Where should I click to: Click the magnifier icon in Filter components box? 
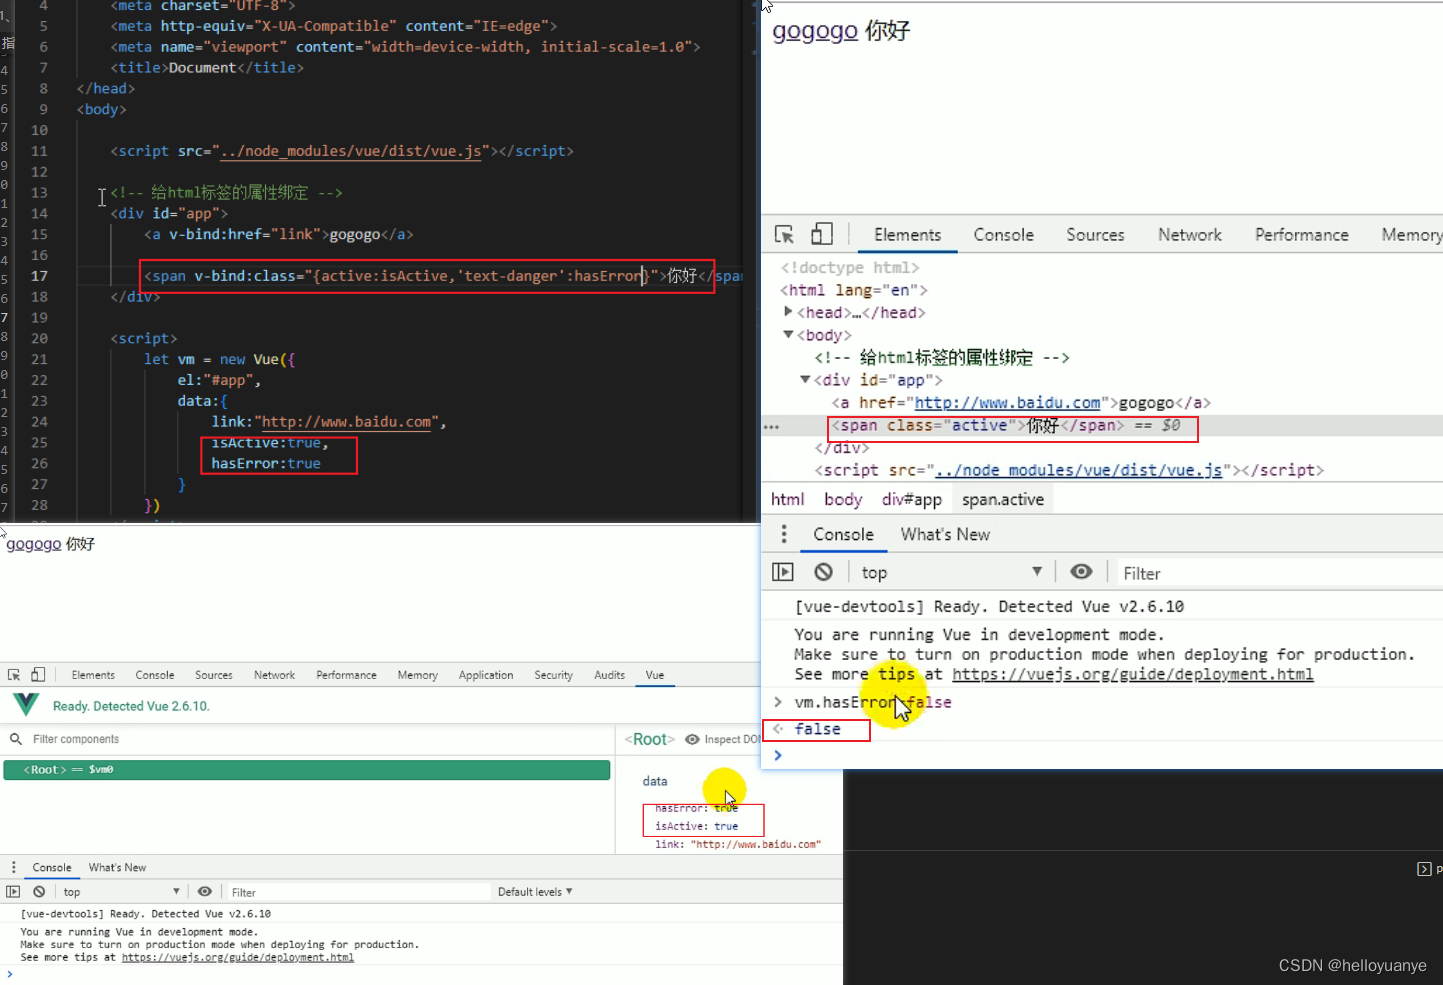pos(15,738)
